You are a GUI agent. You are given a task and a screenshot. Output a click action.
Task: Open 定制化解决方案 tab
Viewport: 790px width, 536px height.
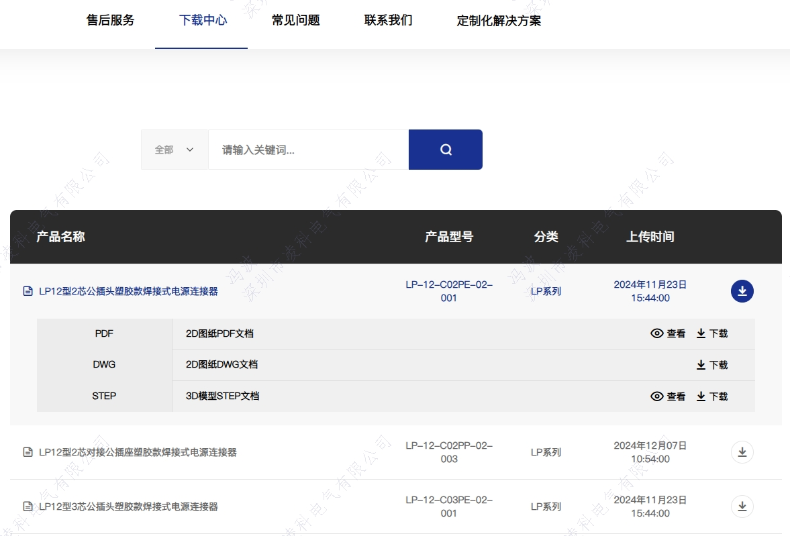click(499, 20)
